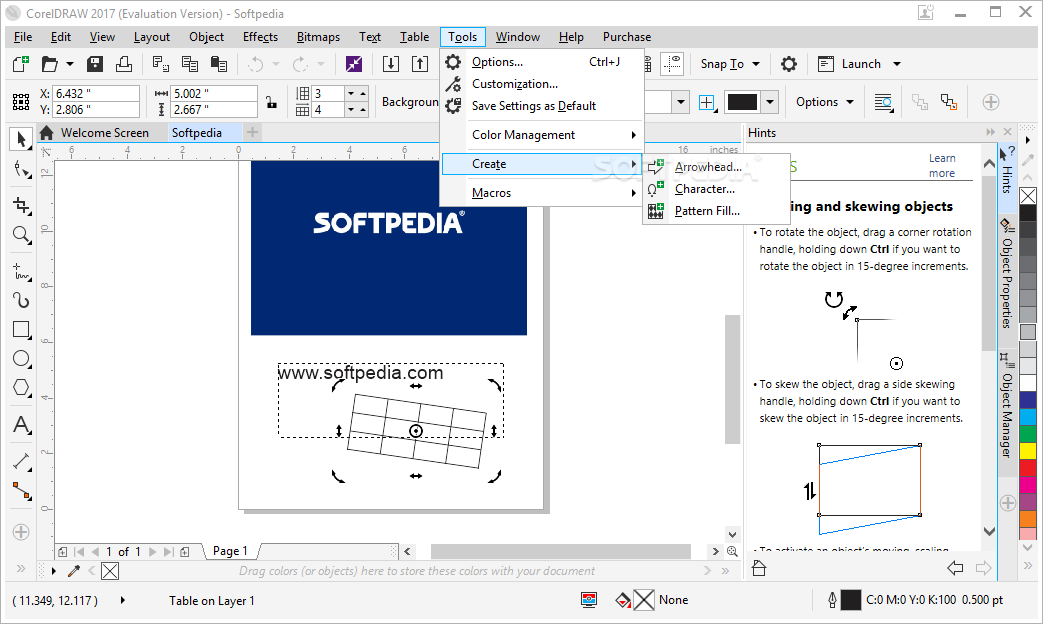This screenshot has height=624, width=1043.
Task: Expand the Snap To dropdown
Action: [756, 64]
